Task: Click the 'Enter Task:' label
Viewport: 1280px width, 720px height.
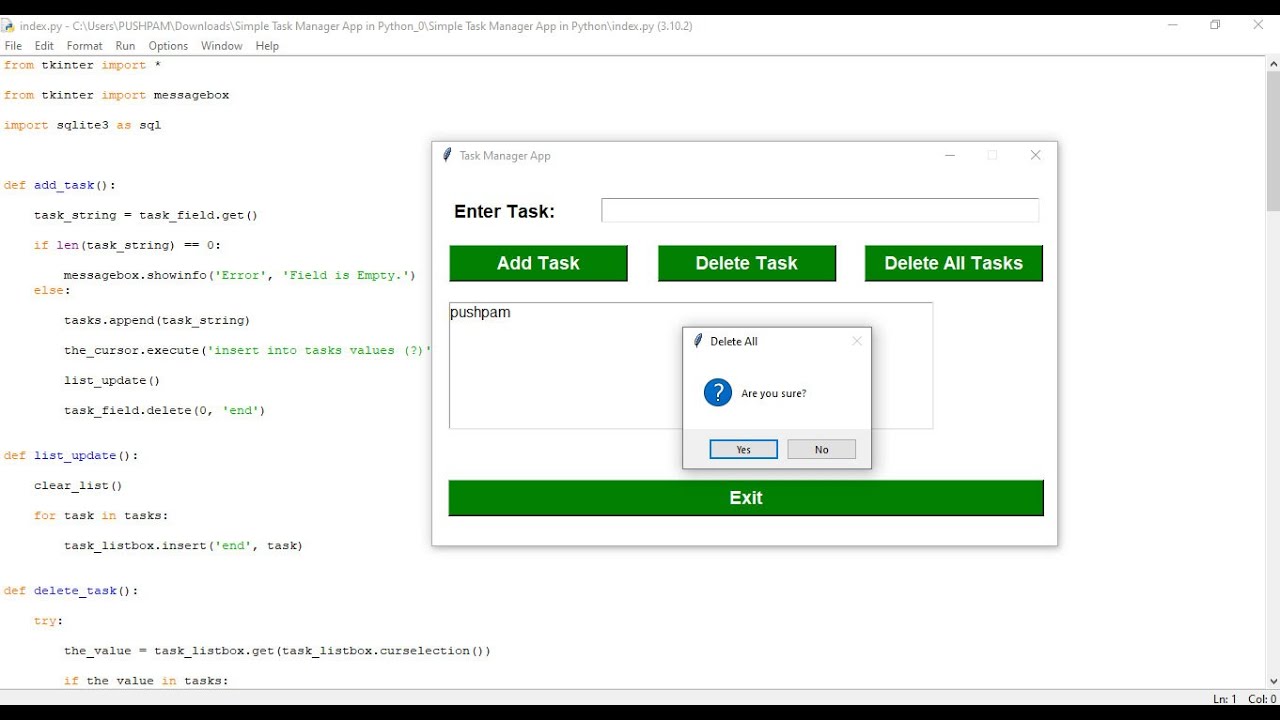Action: click(504, 211)
